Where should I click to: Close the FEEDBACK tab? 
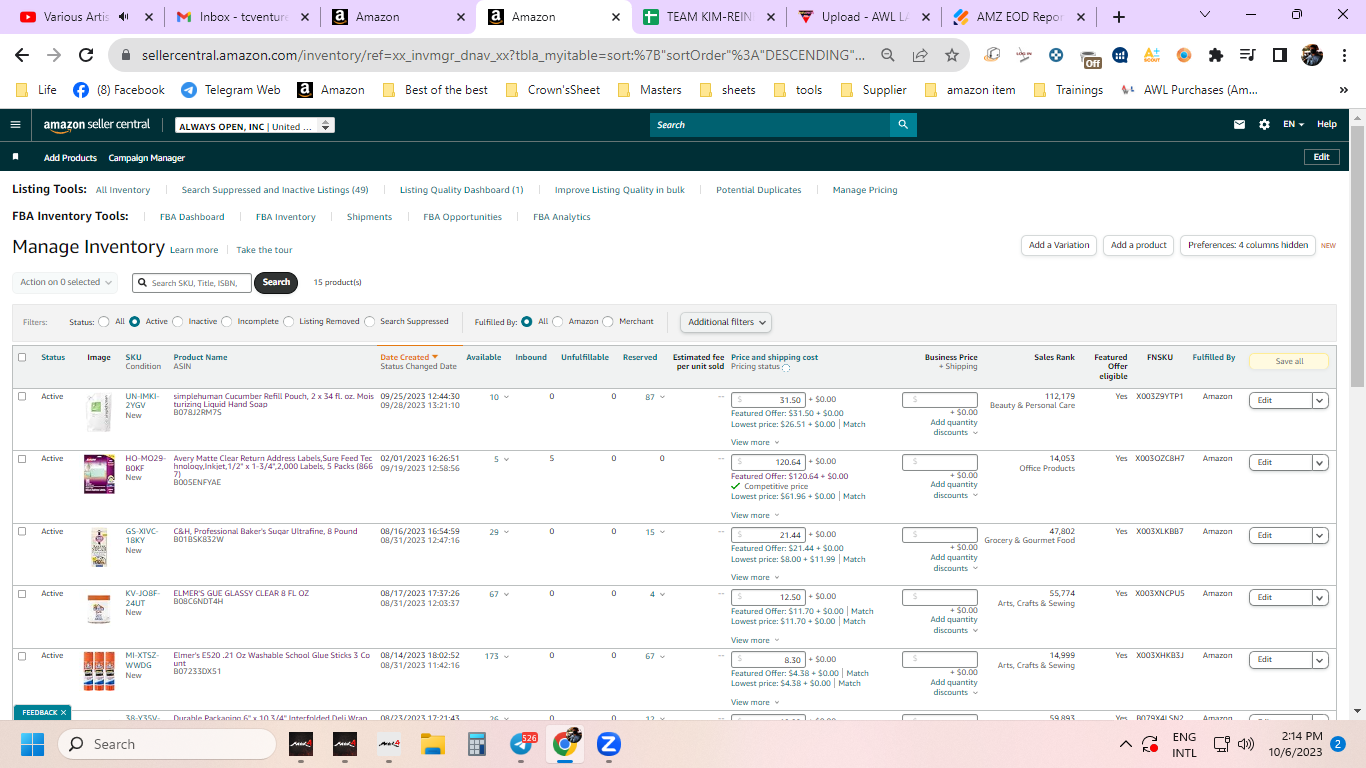coord(64,712)
